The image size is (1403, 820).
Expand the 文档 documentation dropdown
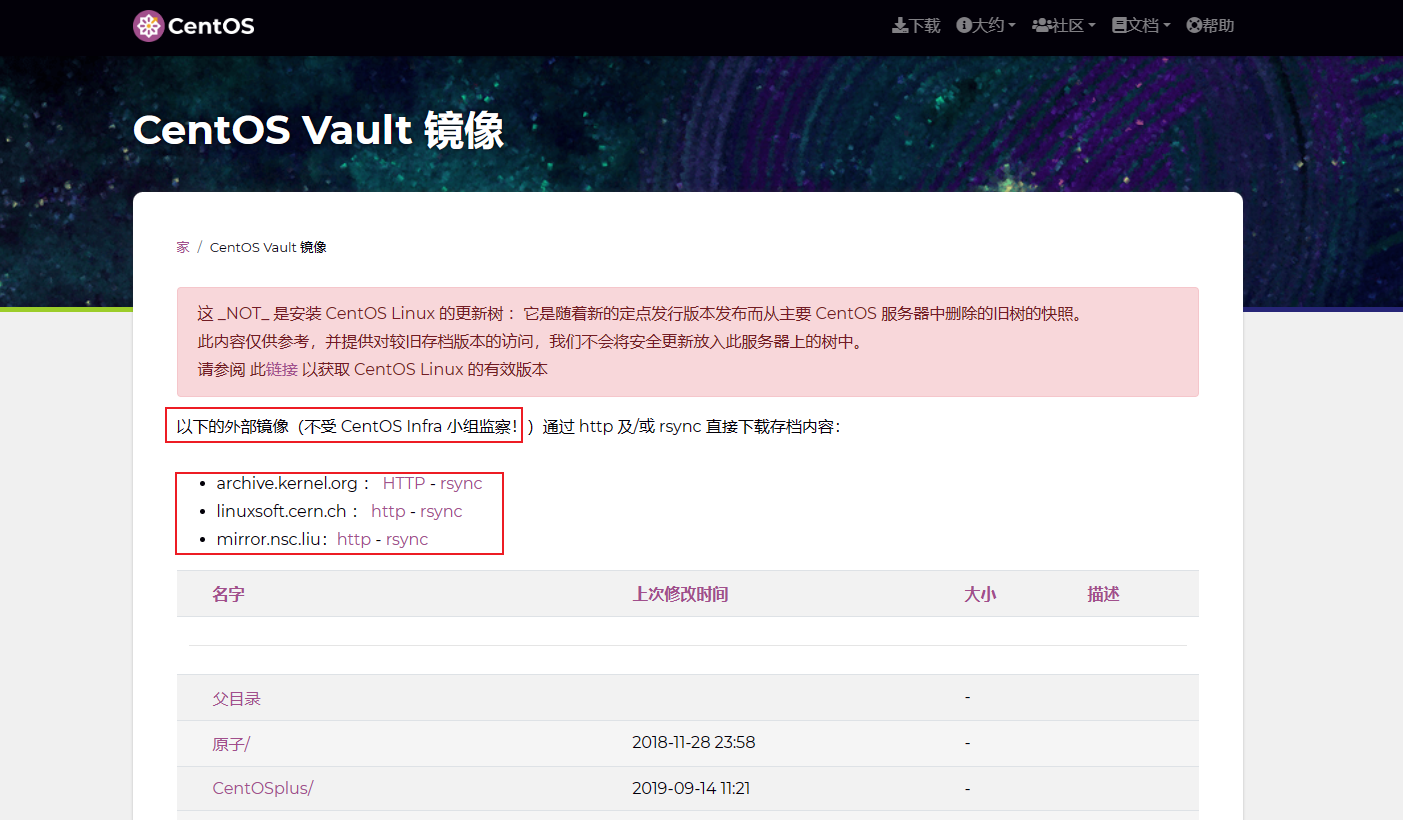coord(1141,26)
